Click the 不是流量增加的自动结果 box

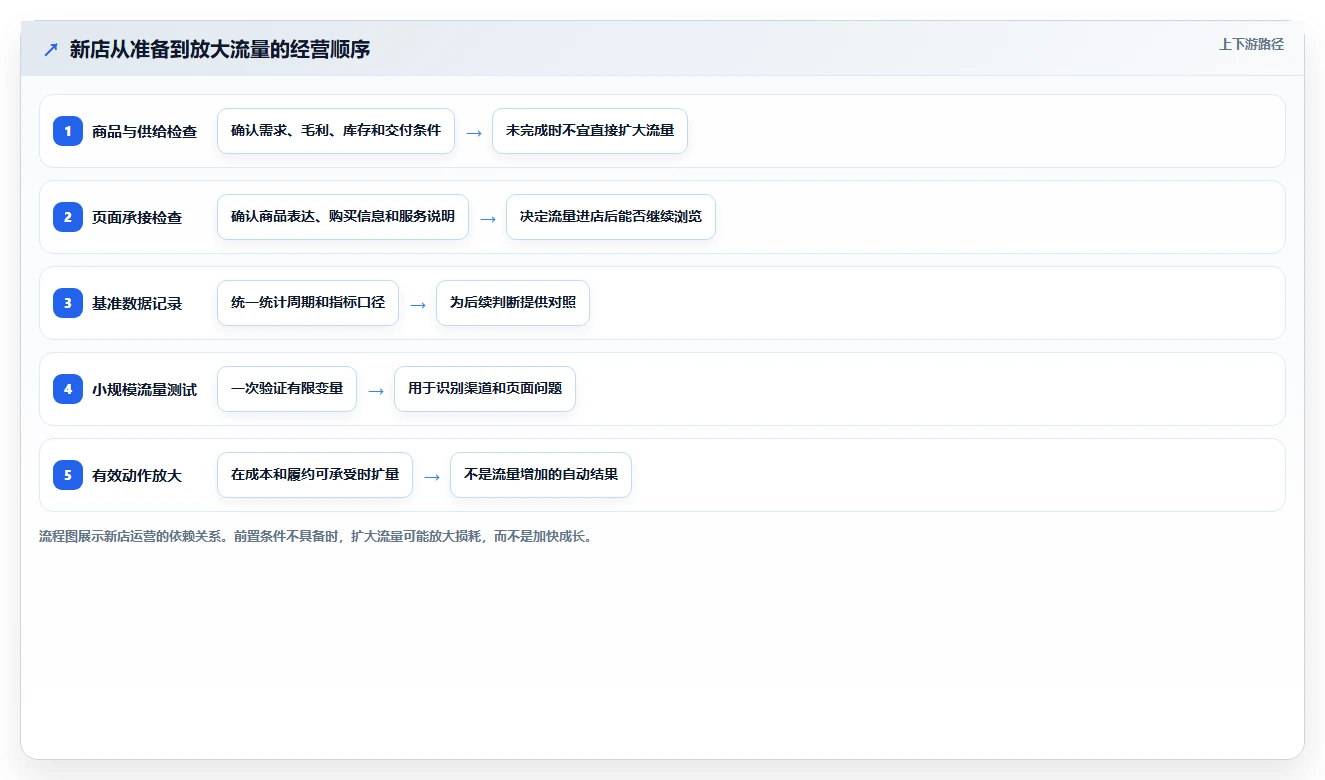tap(541, 475)
